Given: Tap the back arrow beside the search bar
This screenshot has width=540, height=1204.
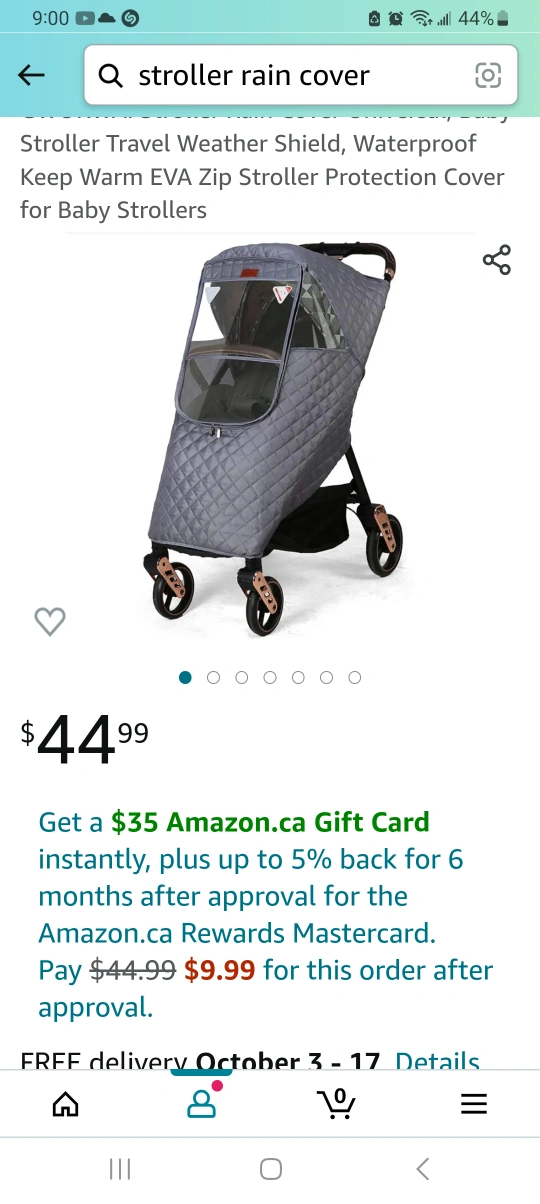Looking at the screenshot, I should coord(32,75).
